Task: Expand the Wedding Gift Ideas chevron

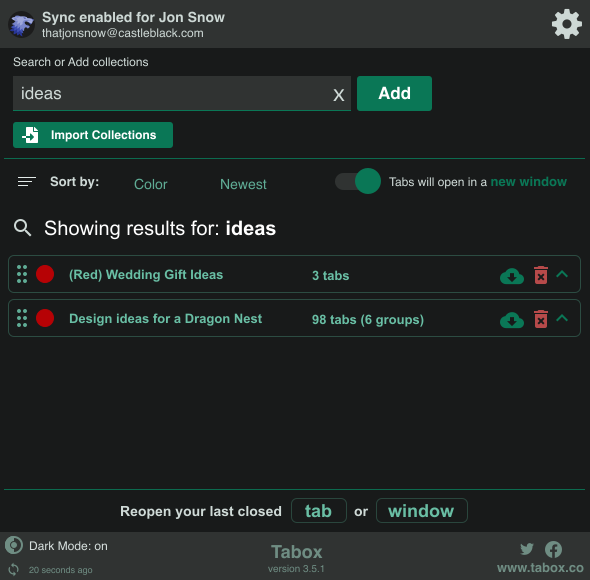Action: click(562, 274)
